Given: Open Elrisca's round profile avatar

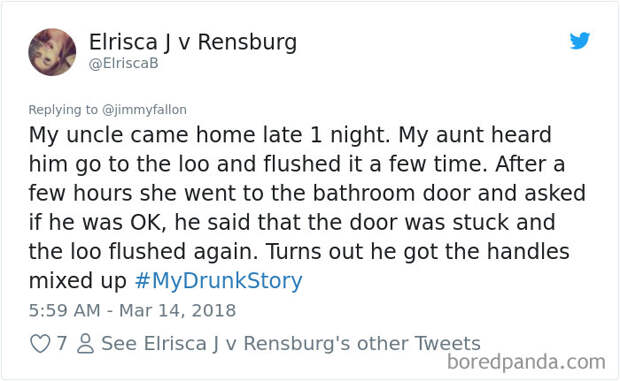Looking at the screenshot, I should tap(52, 52).
